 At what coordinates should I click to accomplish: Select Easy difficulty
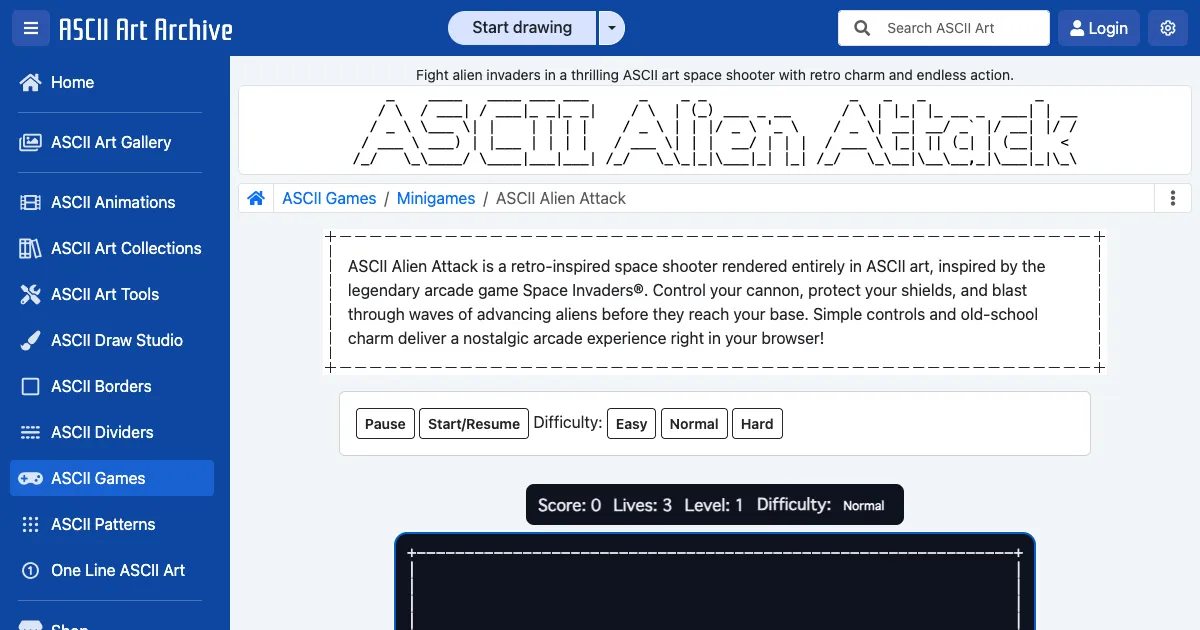pos(631,424)
